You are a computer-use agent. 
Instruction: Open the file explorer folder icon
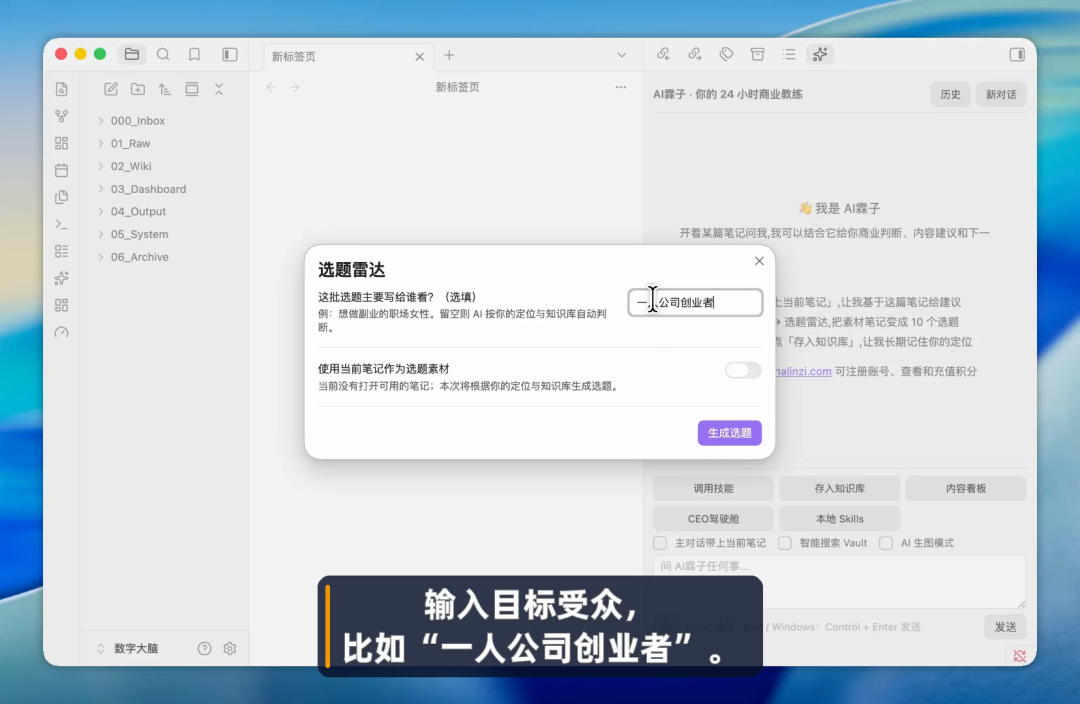tap(132, 54)
